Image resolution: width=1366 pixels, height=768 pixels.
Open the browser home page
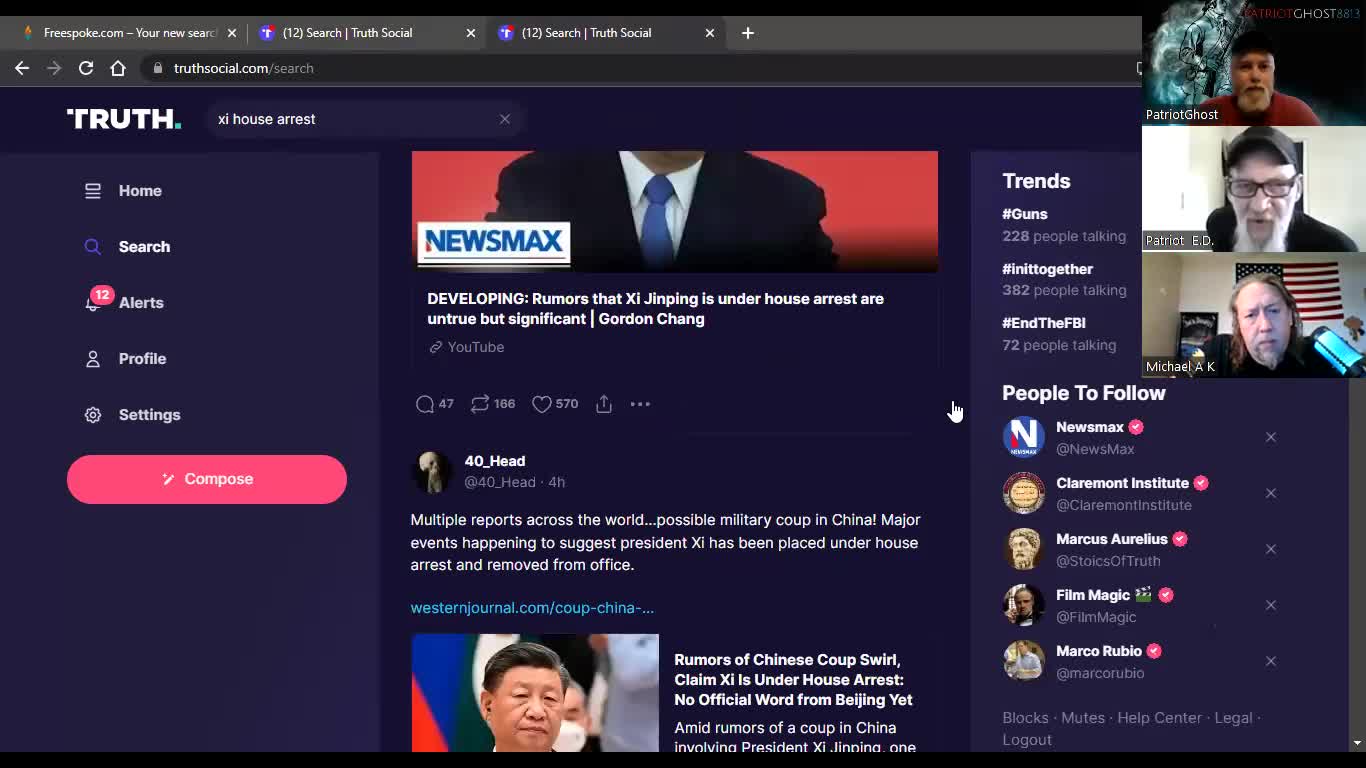point(118,68)
